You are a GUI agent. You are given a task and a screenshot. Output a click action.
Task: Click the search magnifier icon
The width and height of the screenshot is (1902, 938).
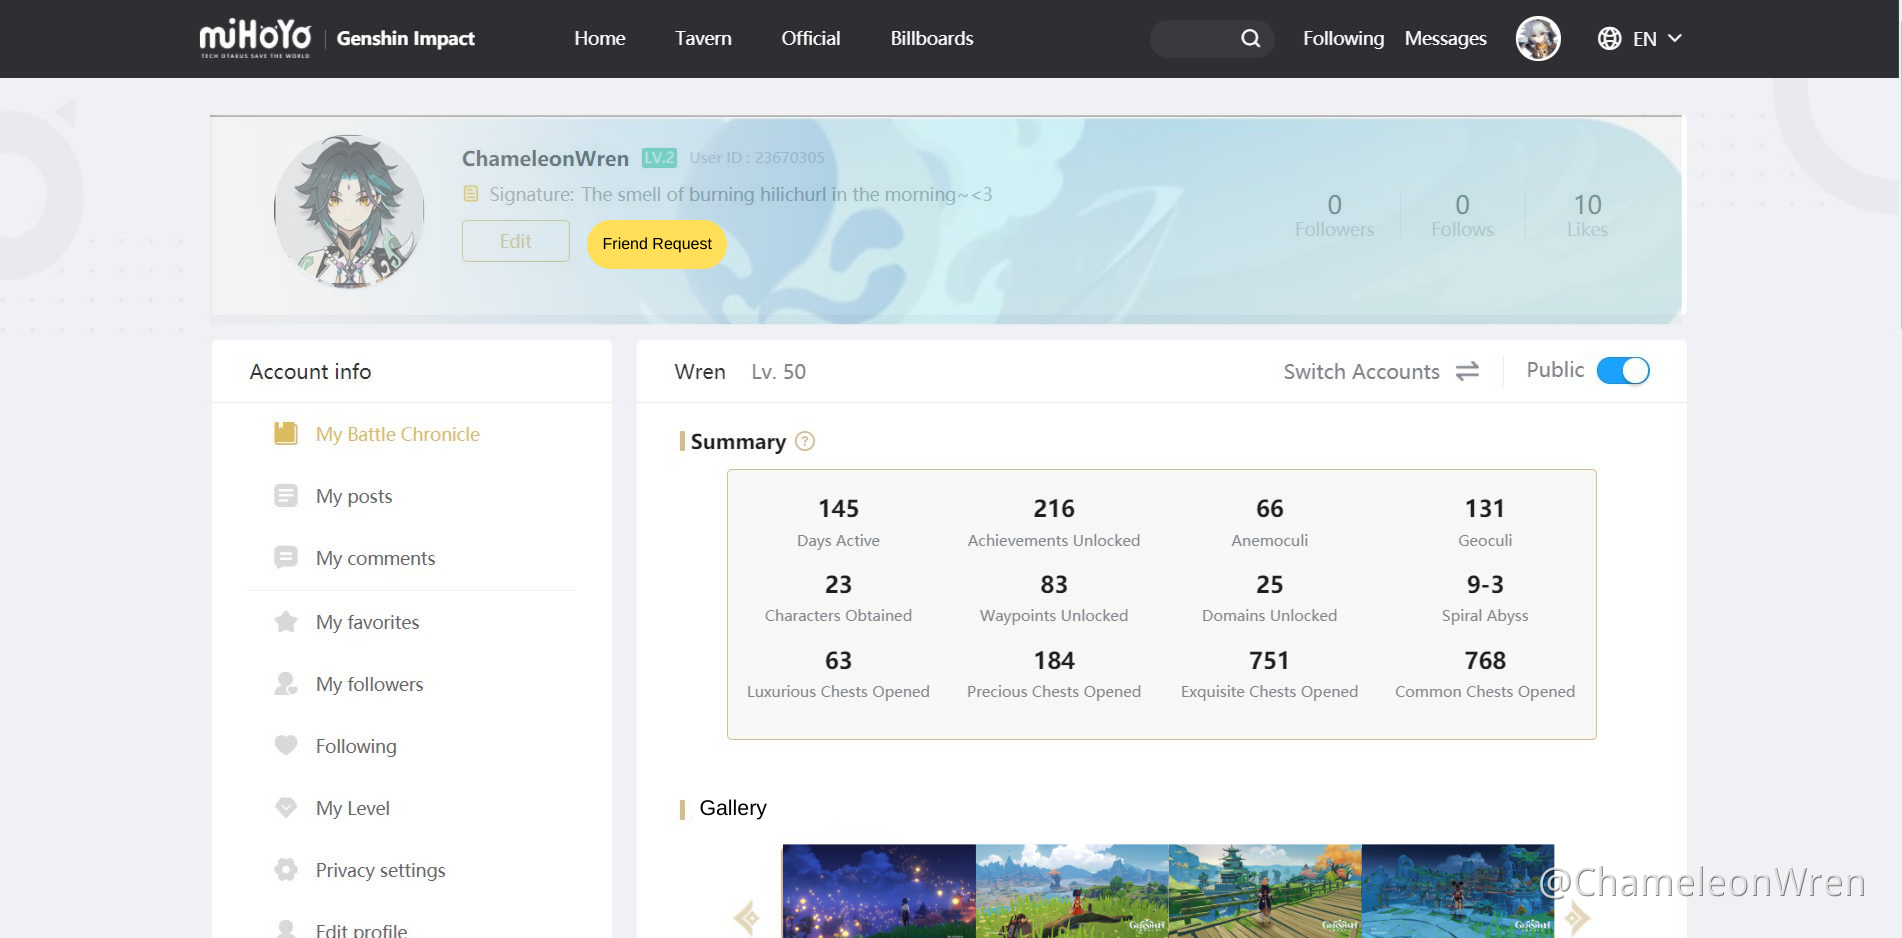1250,39
